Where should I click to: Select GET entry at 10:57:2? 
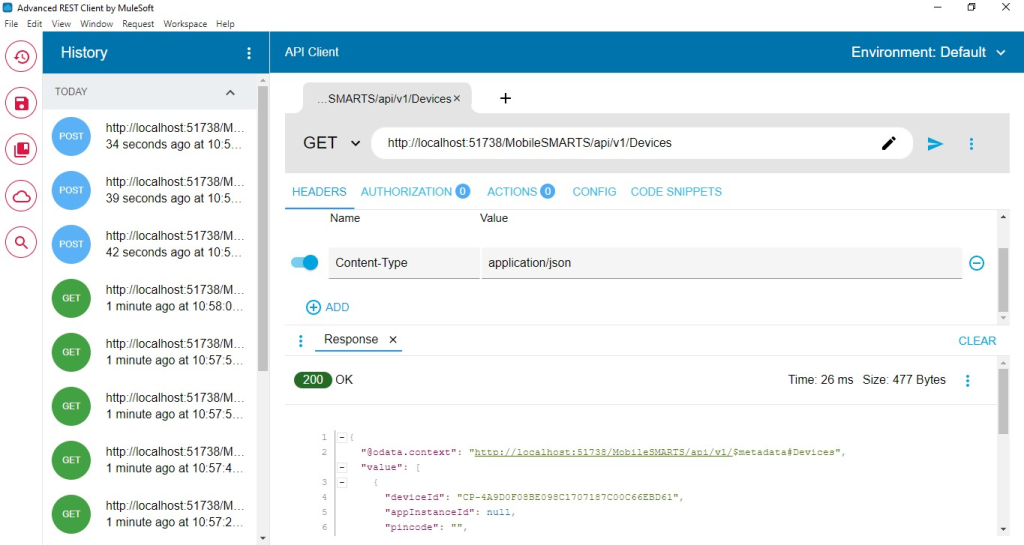pos(148,514)
